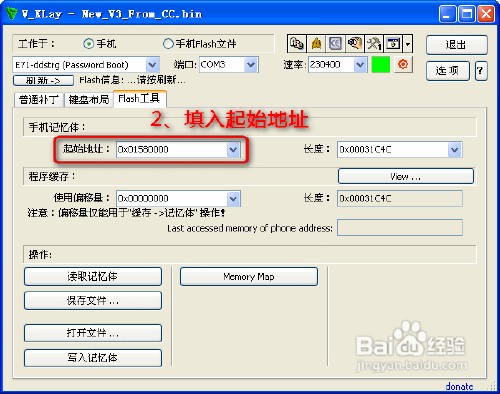Click the gray CC chip toolbar icon
The image size is (500, 394).
(335, 43)
